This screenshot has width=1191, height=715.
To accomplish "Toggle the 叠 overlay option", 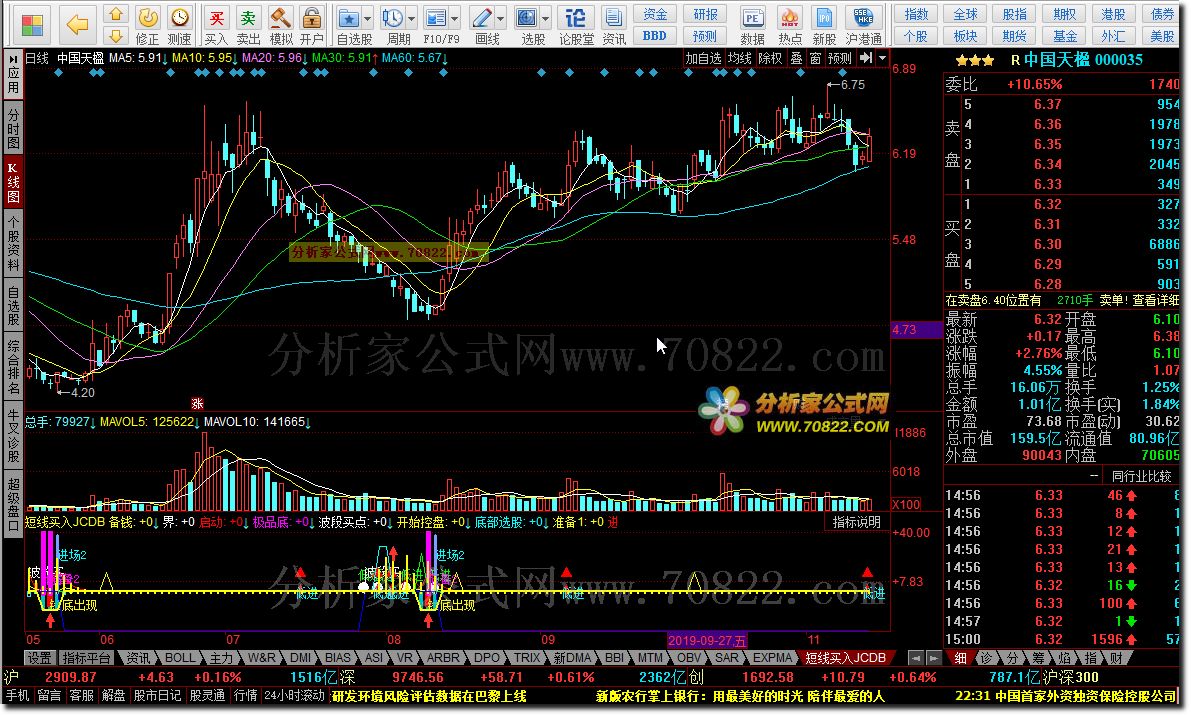I will (796, 58).
